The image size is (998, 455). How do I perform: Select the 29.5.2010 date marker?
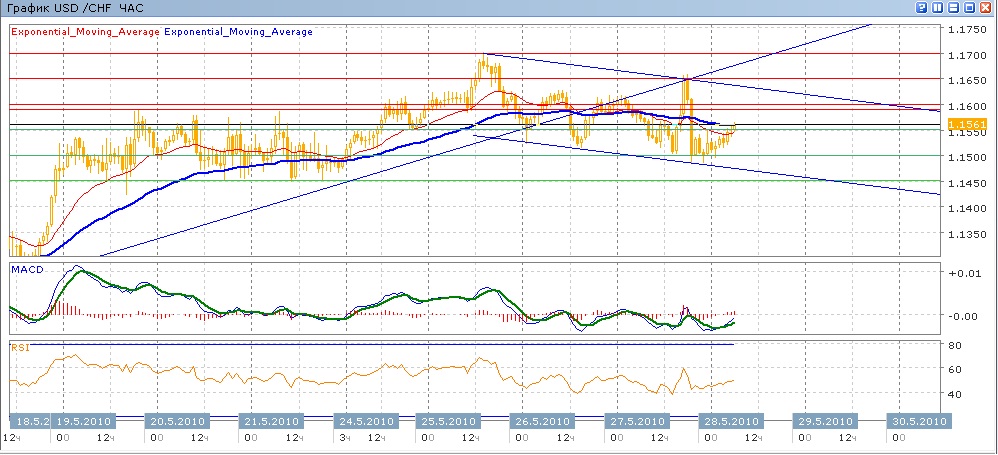point(824,421)
